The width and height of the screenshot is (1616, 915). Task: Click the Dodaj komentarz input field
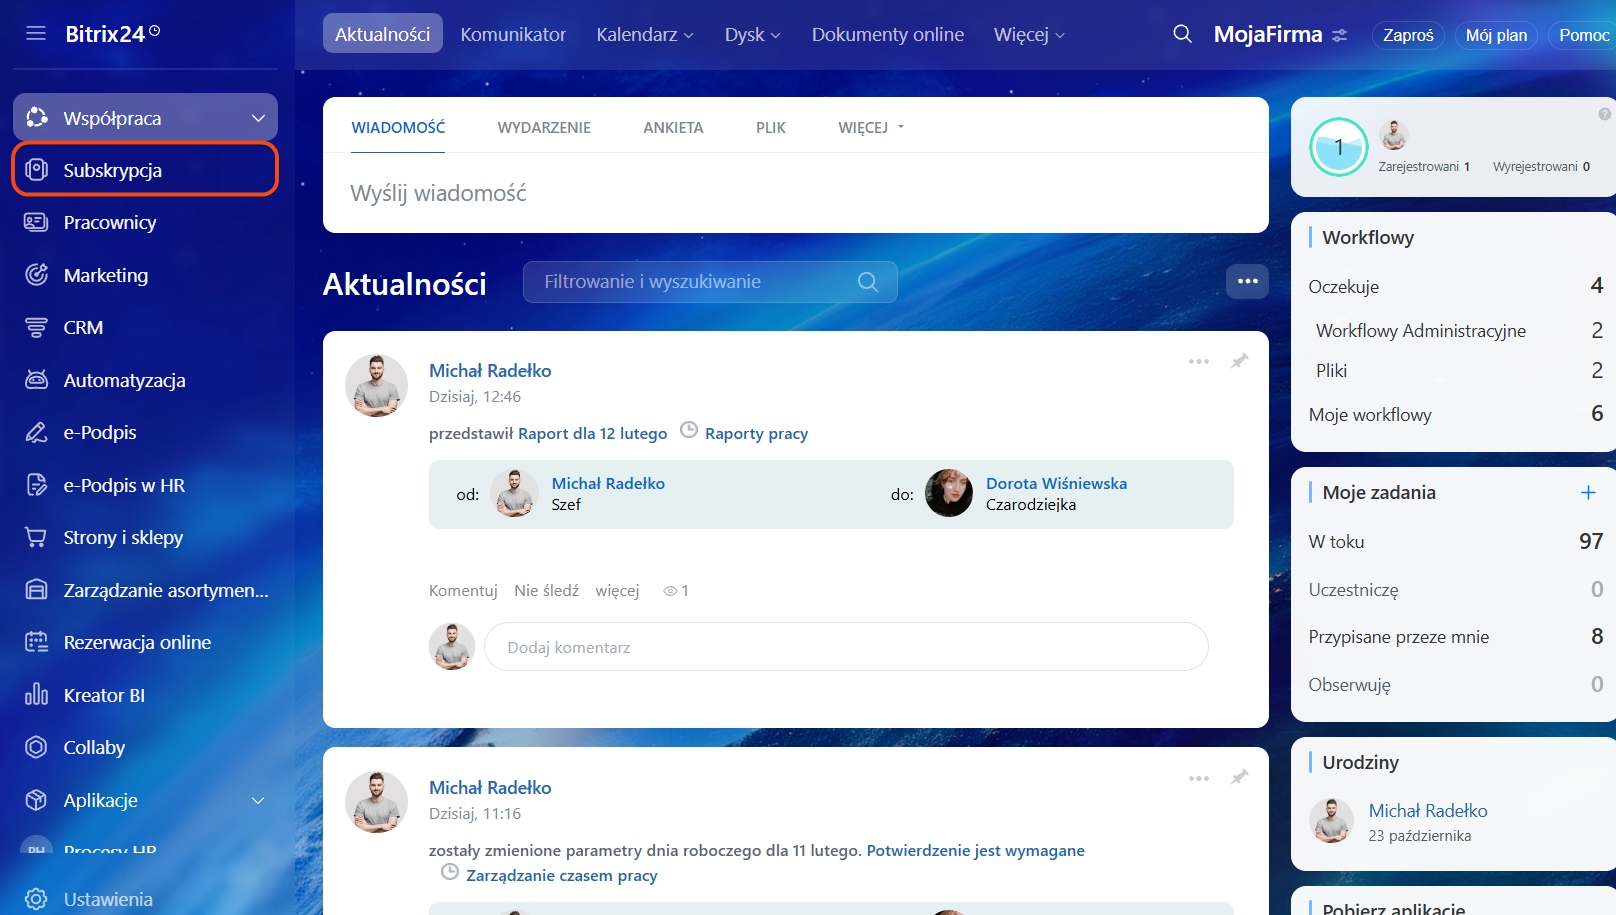(845, 647)
